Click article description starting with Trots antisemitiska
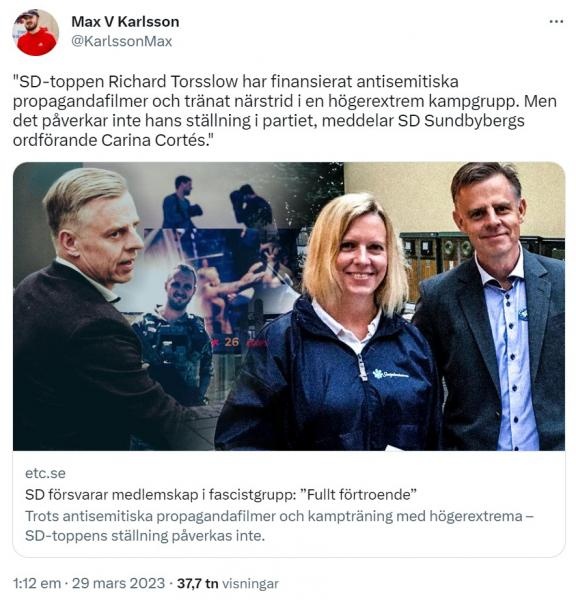The image size is (576, 600). point(279,526)
